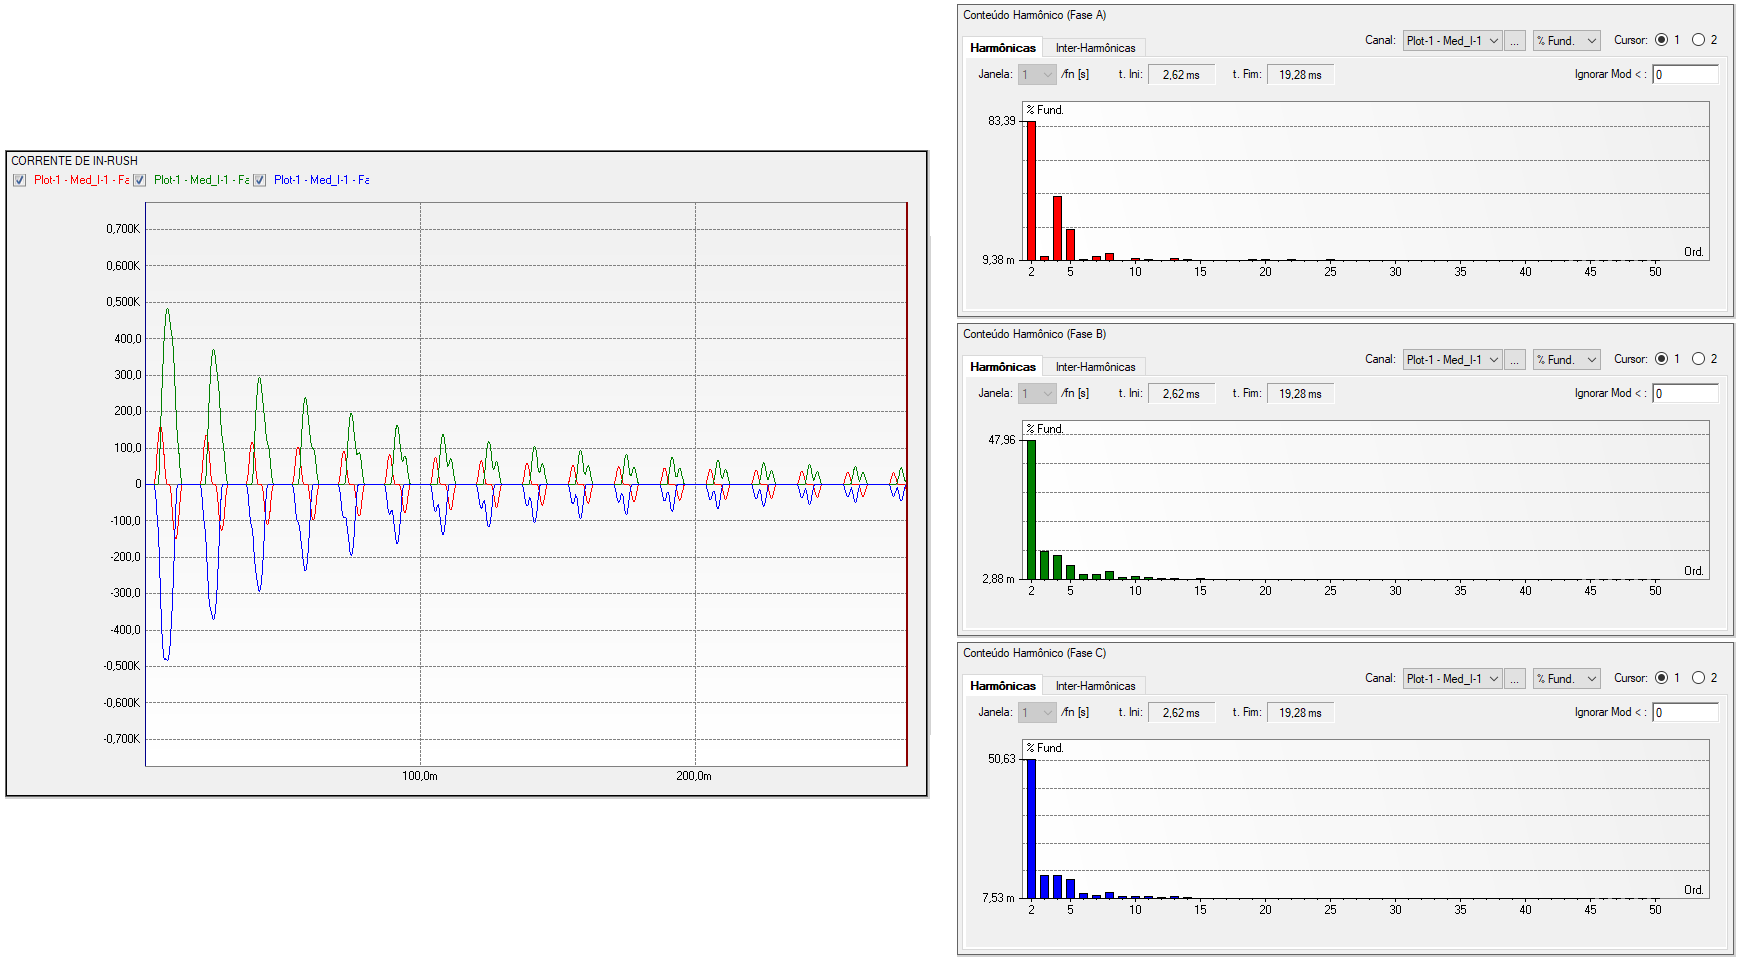
Task: Click the 9,38 m axis value in Fase A
Action: [x=998, y=260]
